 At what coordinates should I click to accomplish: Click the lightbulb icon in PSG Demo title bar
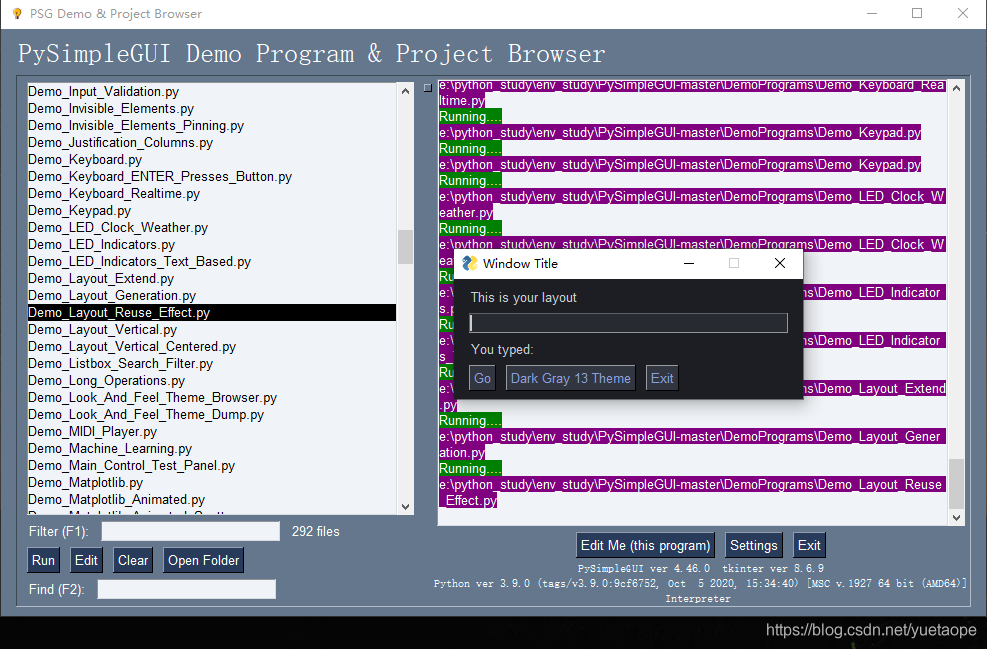(x=17, y=13)
